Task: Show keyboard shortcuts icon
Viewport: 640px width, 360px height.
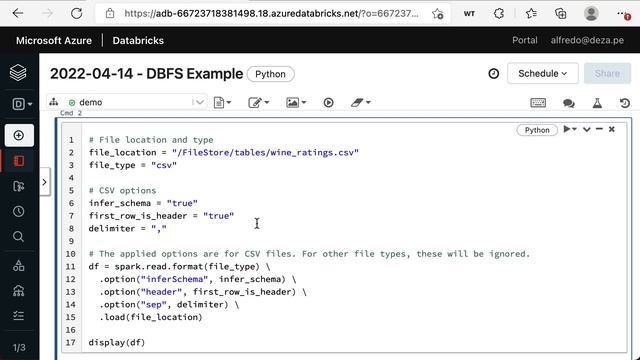Action: 538,103
